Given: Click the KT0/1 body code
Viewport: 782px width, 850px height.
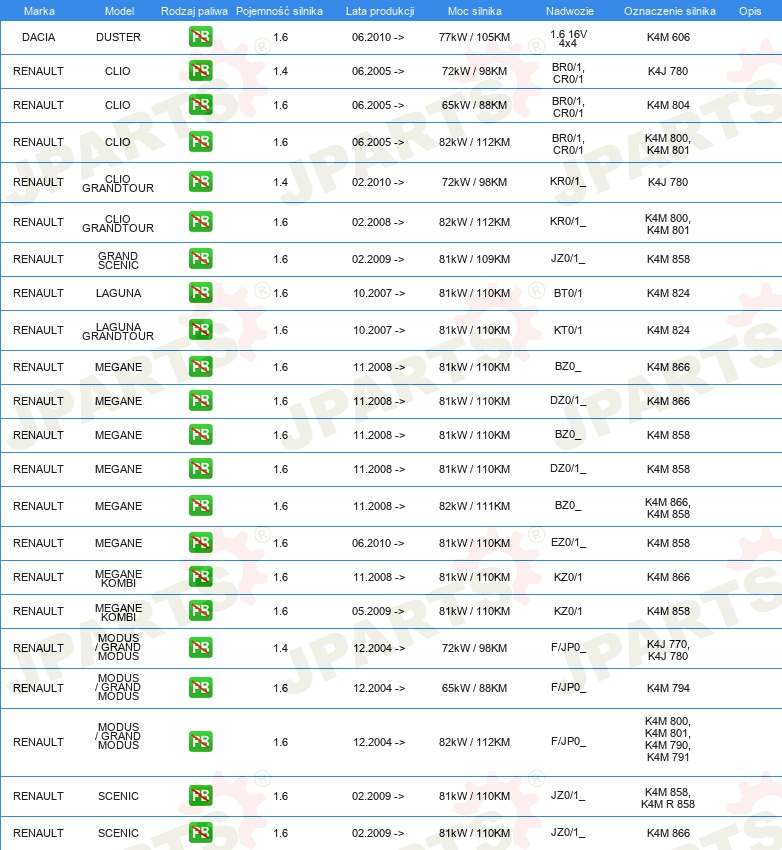Looking at the screenshot, I should (568, 330).
